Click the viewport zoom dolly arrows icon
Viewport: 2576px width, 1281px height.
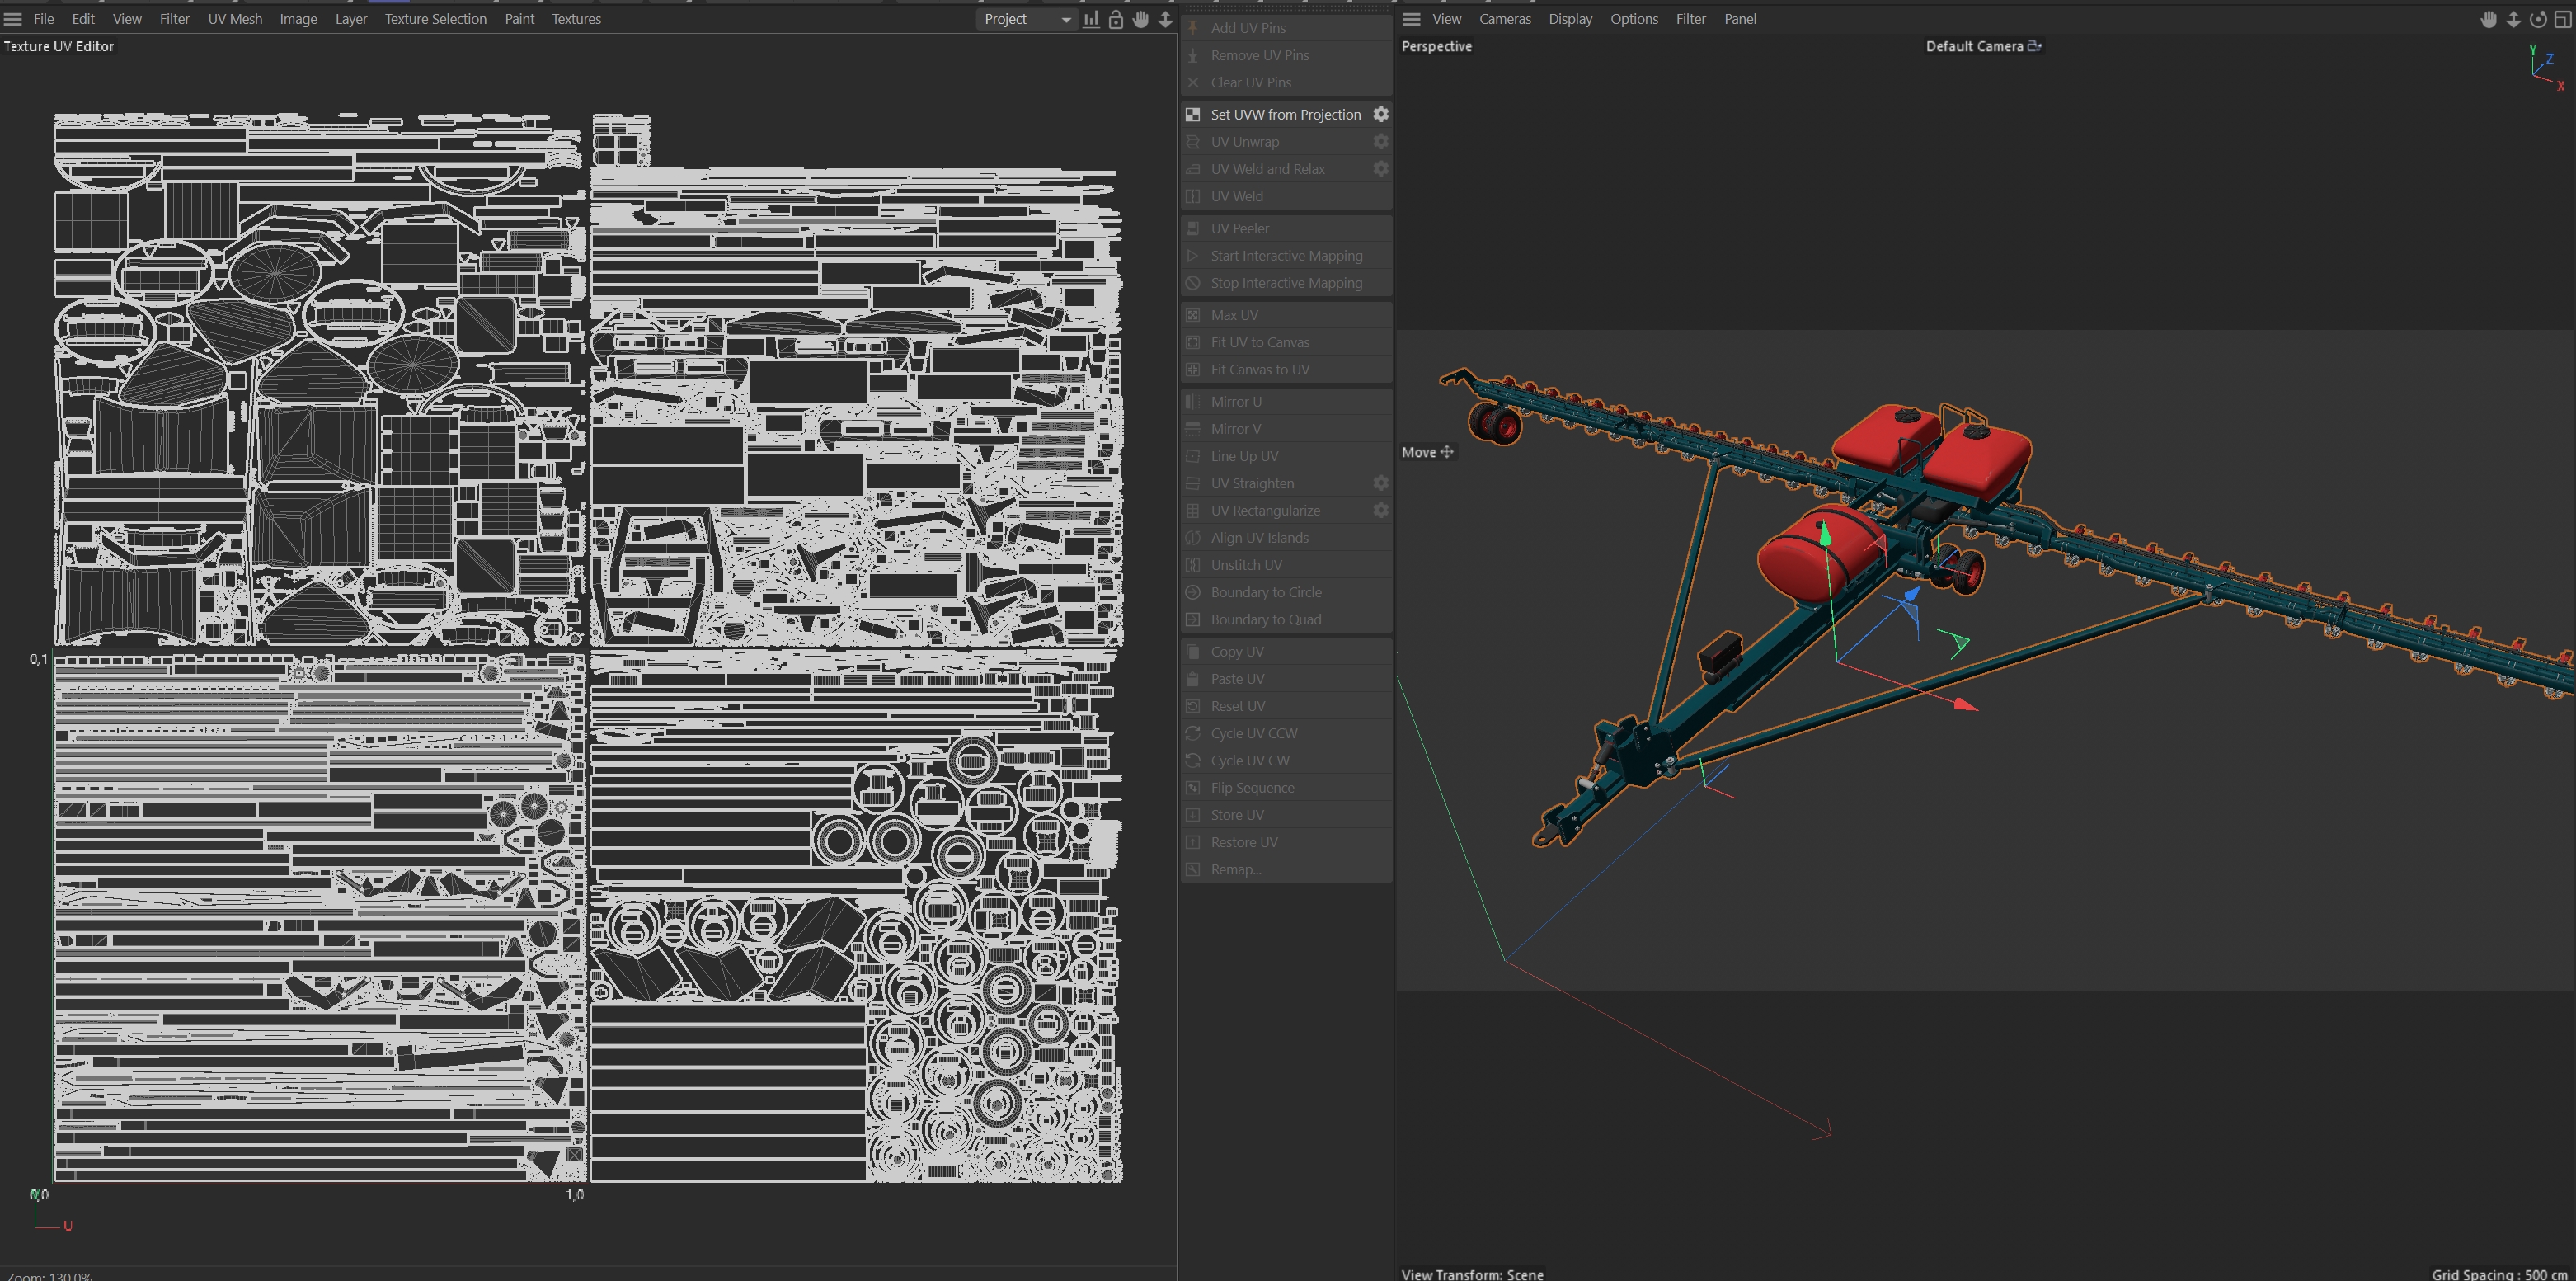coord(2513,19)
